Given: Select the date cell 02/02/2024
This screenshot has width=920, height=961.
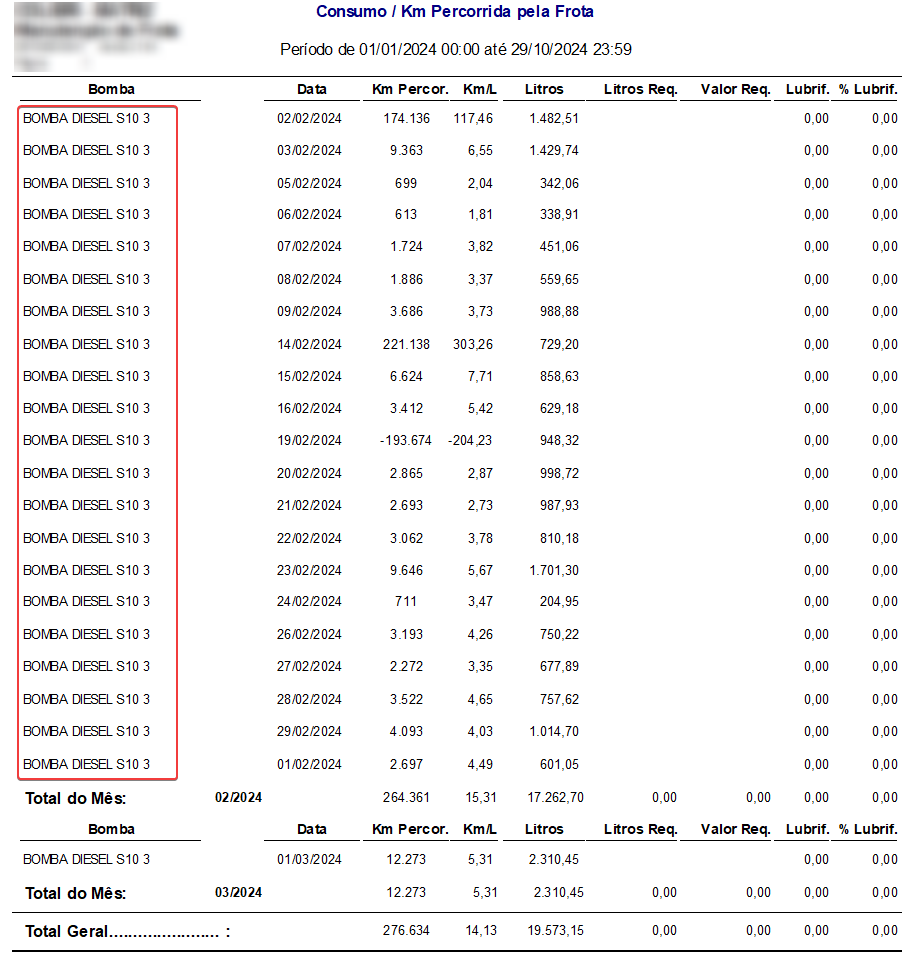Looking at the screenshot, I should (309, 118).
